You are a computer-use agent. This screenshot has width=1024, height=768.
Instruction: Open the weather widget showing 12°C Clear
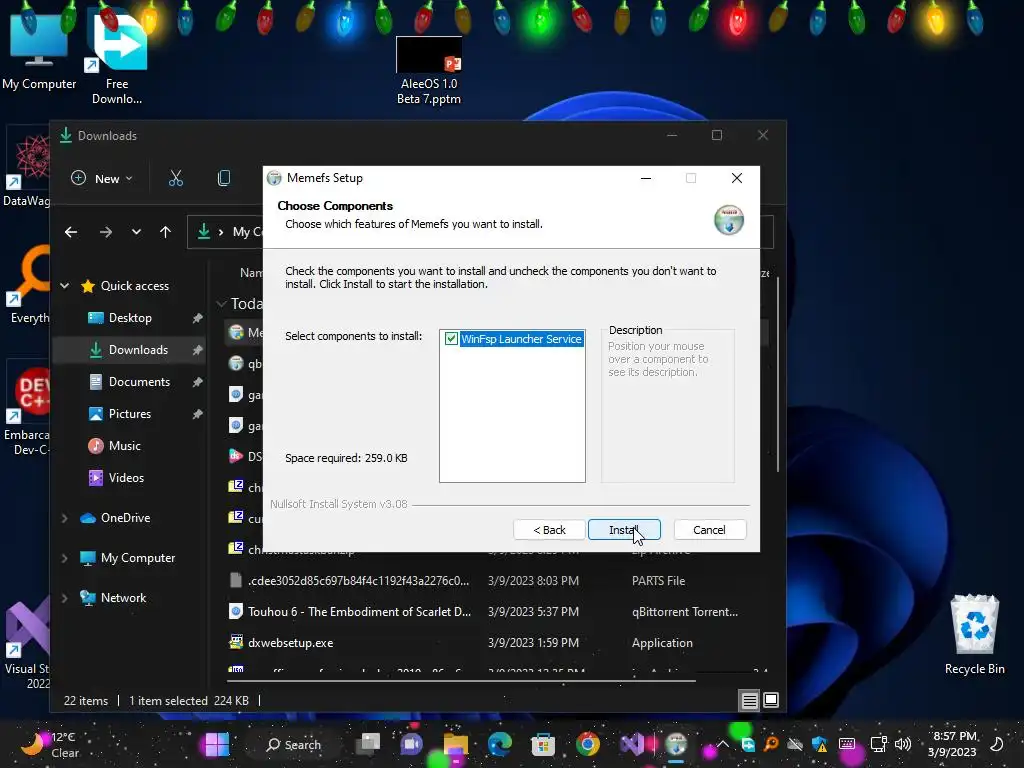coord(51,744)
